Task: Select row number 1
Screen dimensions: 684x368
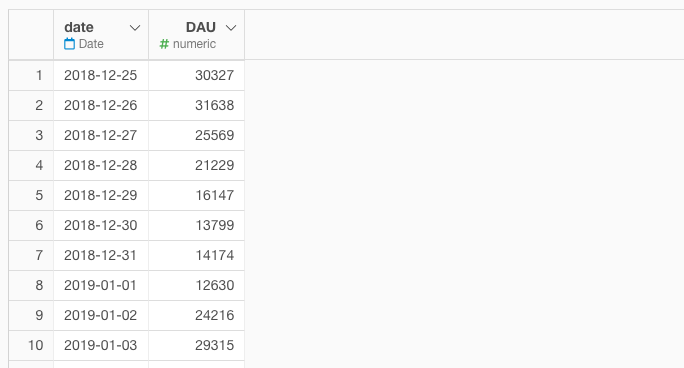Action: pos(31,75)
